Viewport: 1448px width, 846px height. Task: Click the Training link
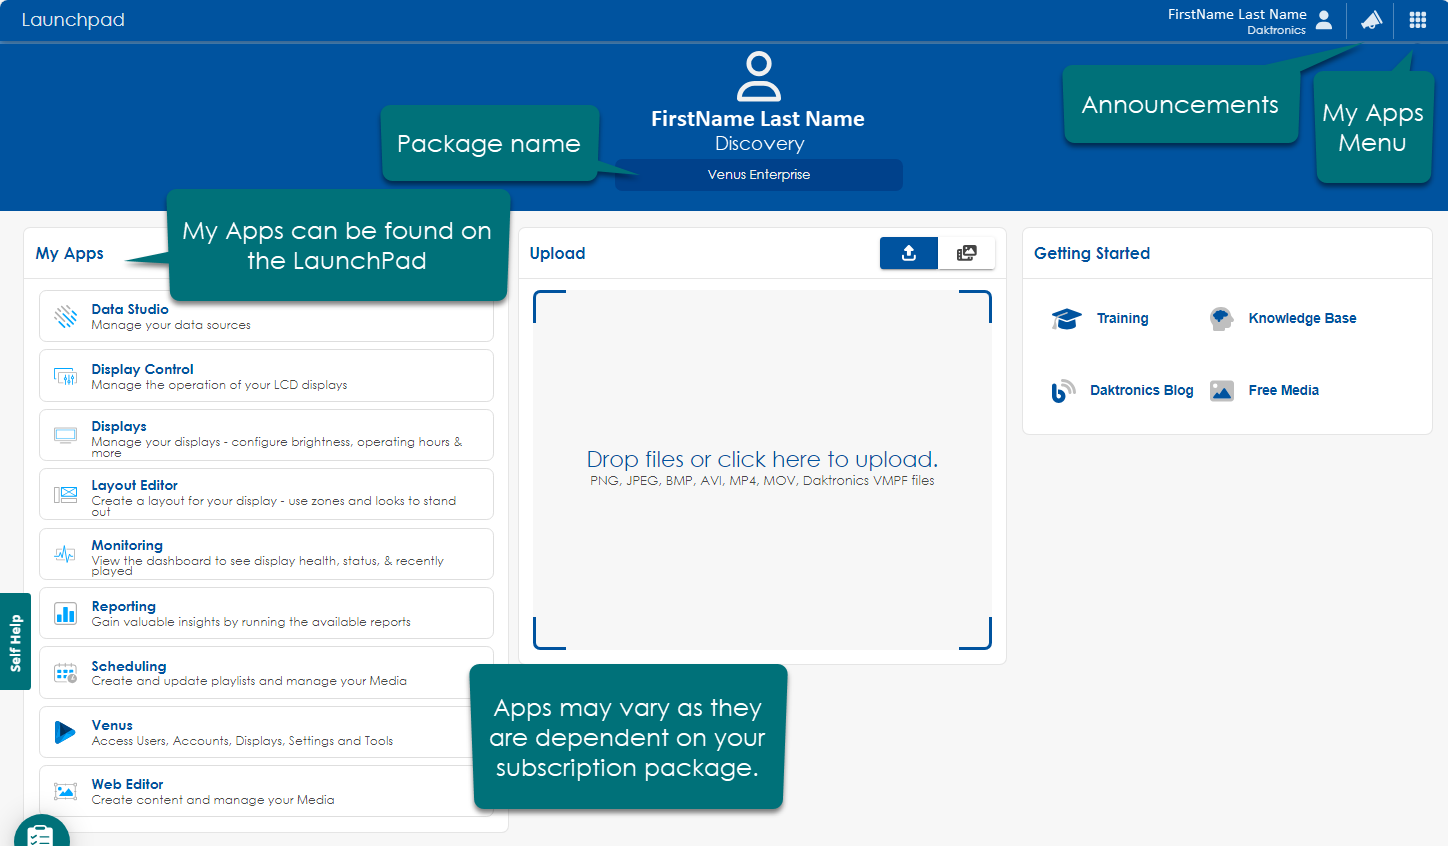[1122, 319]
